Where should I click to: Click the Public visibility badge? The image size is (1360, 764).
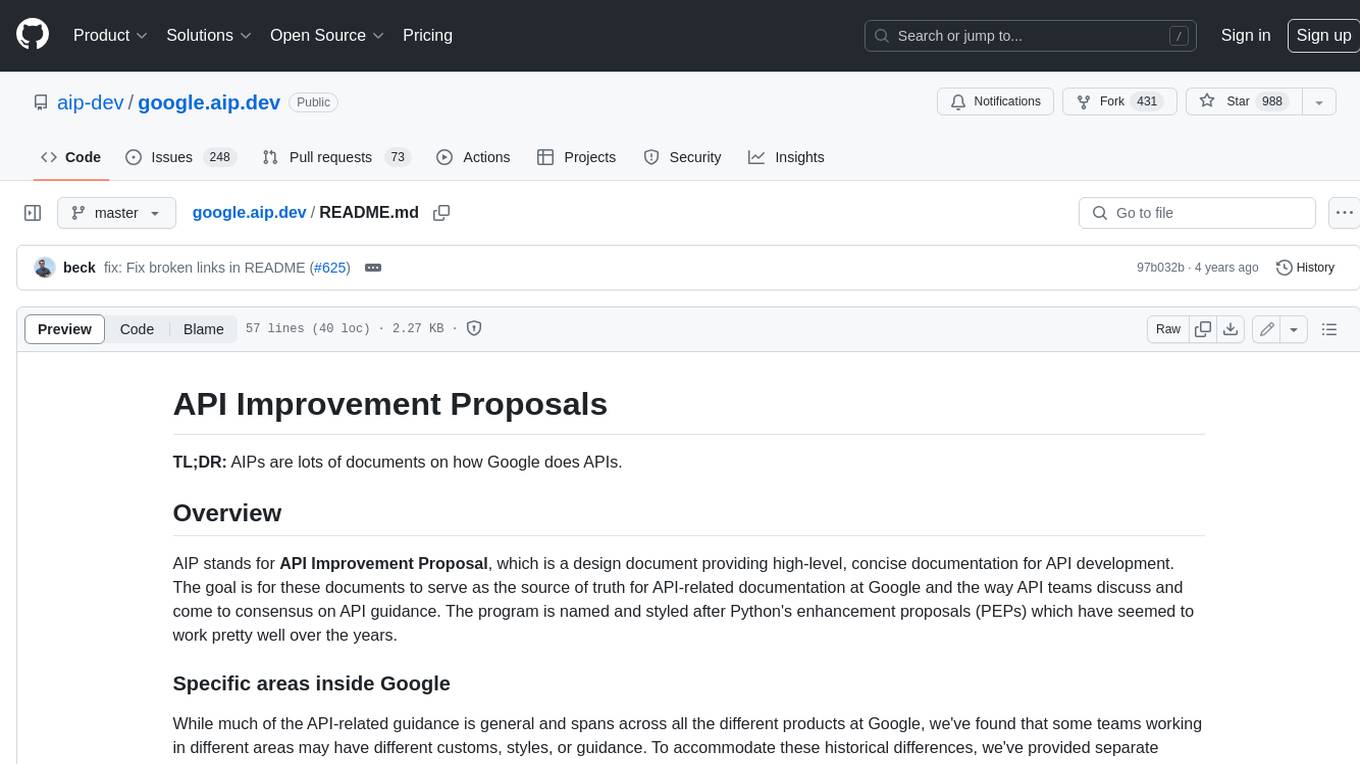pos(313,102)
